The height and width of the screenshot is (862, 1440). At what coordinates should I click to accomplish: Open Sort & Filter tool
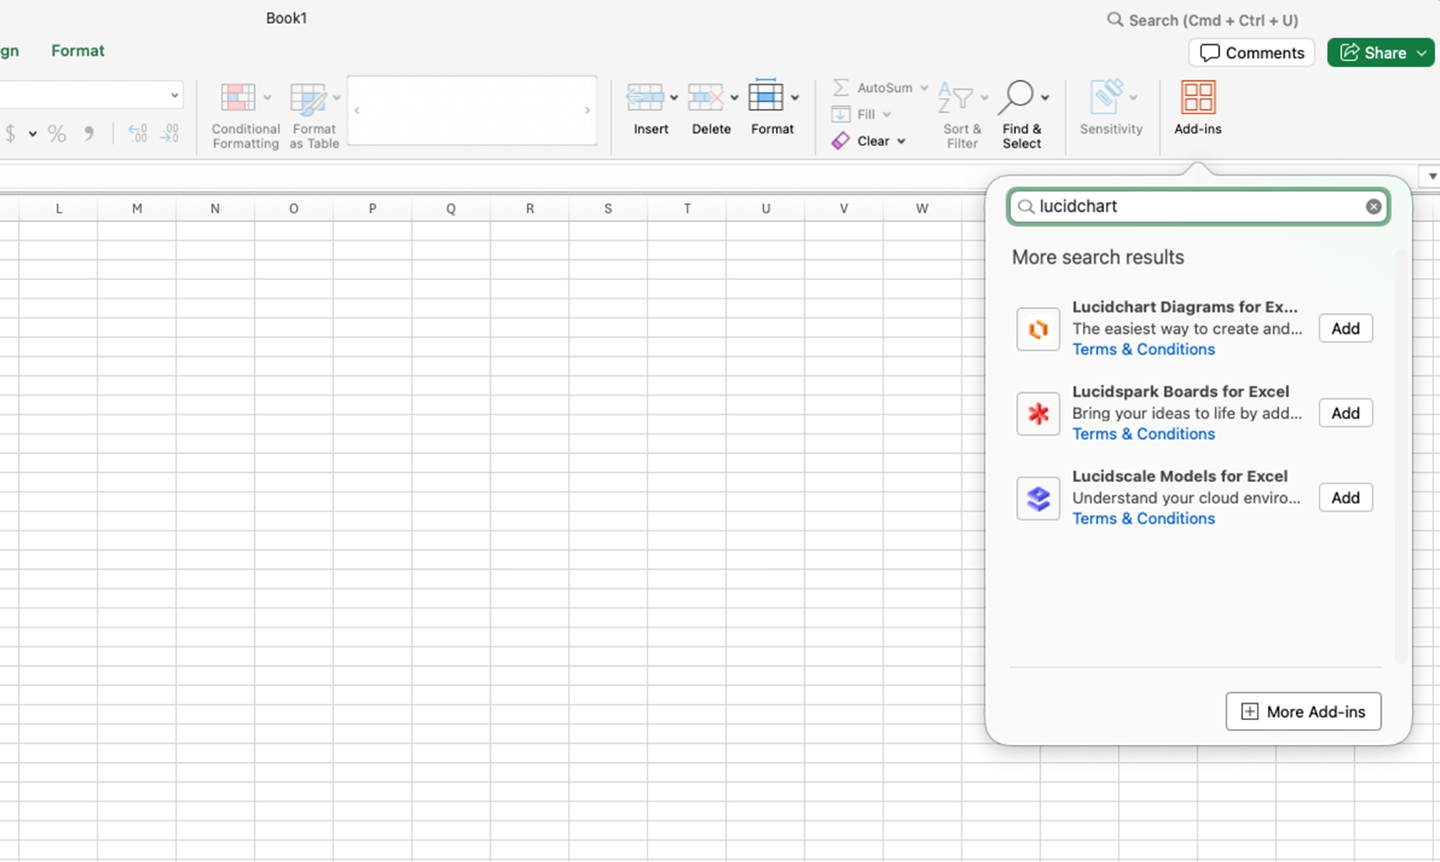tap(963, 115)
